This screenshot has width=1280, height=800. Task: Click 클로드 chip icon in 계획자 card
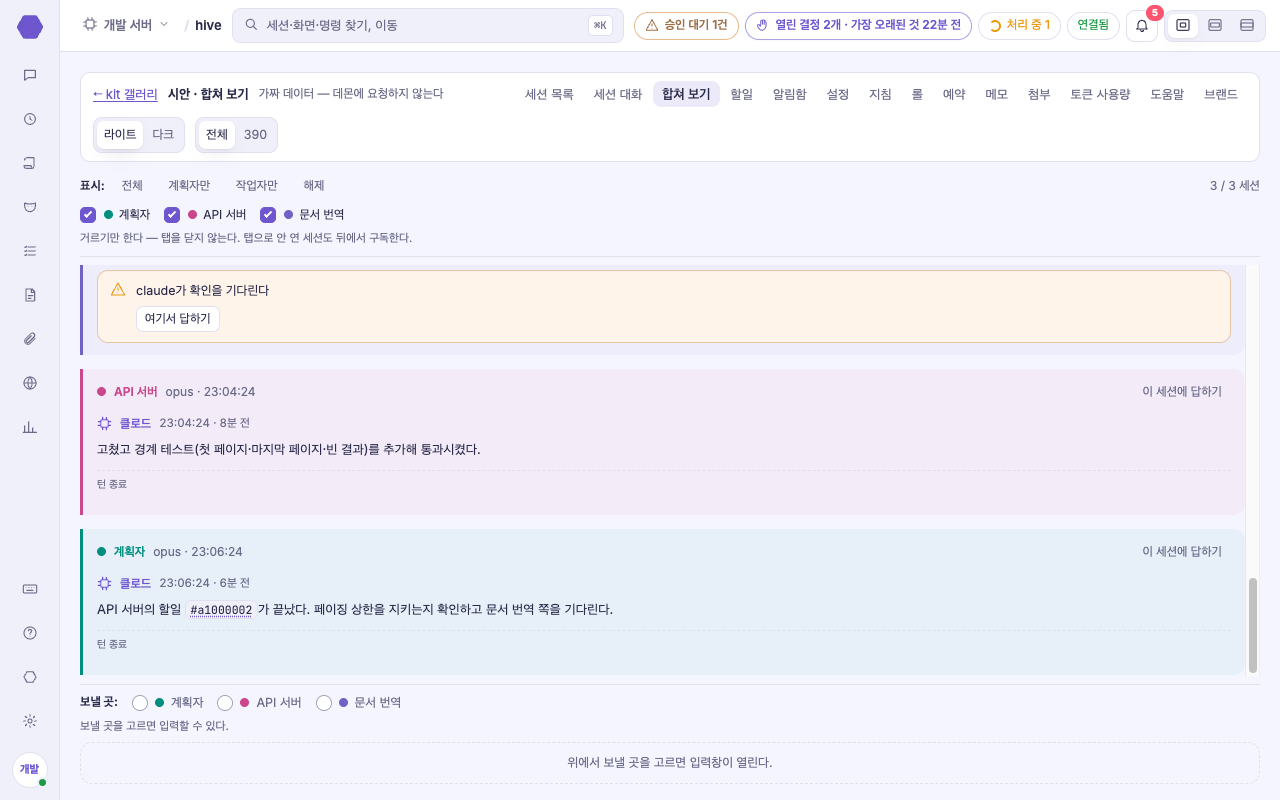pos(104,583)
